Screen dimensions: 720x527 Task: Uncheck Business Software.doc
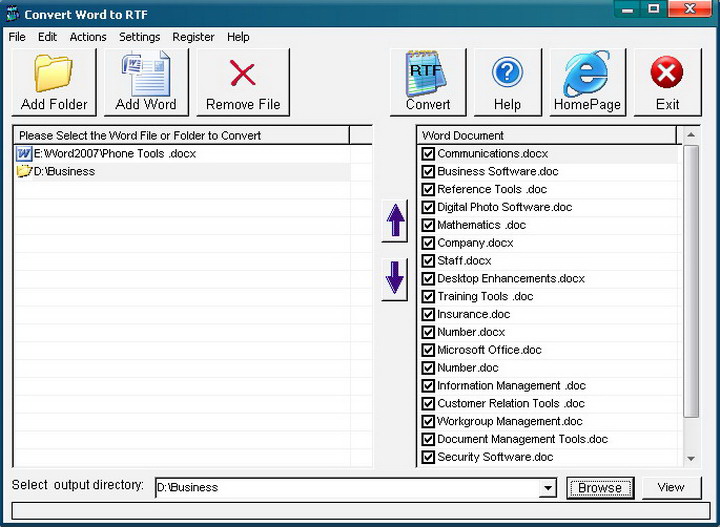(428, 171)
